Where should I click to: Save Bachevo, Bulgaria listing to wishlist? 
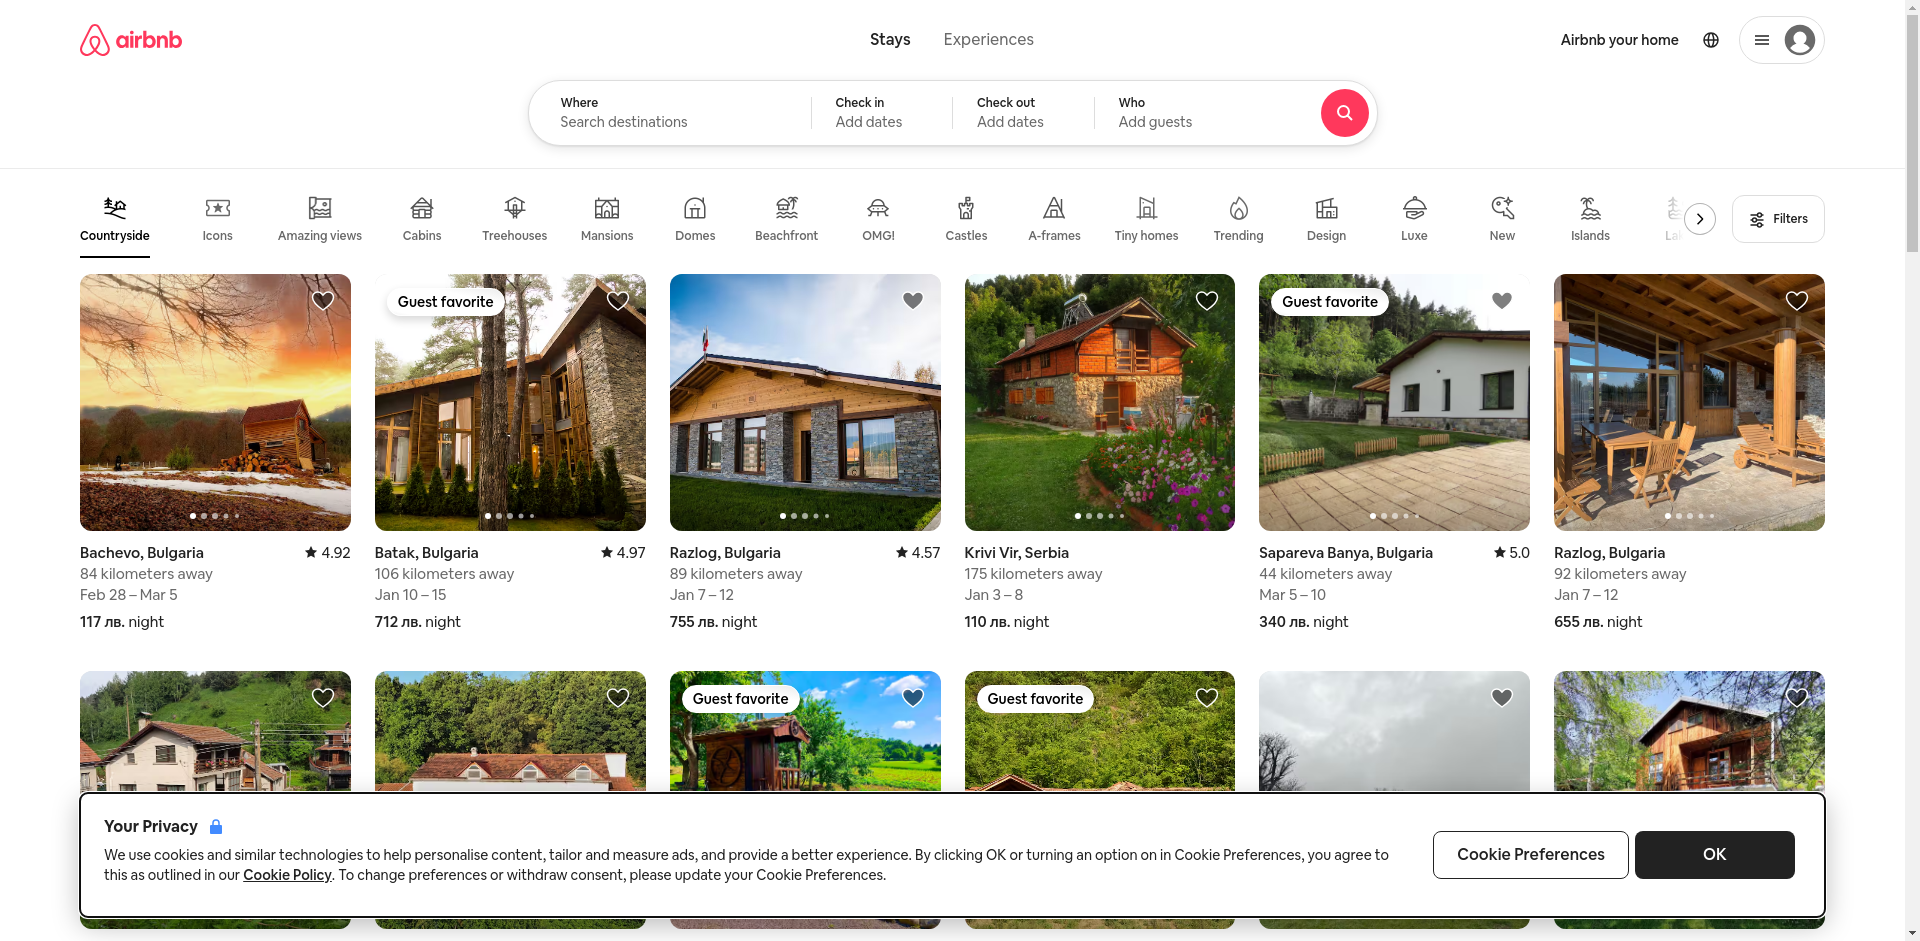tap(323, 301)
